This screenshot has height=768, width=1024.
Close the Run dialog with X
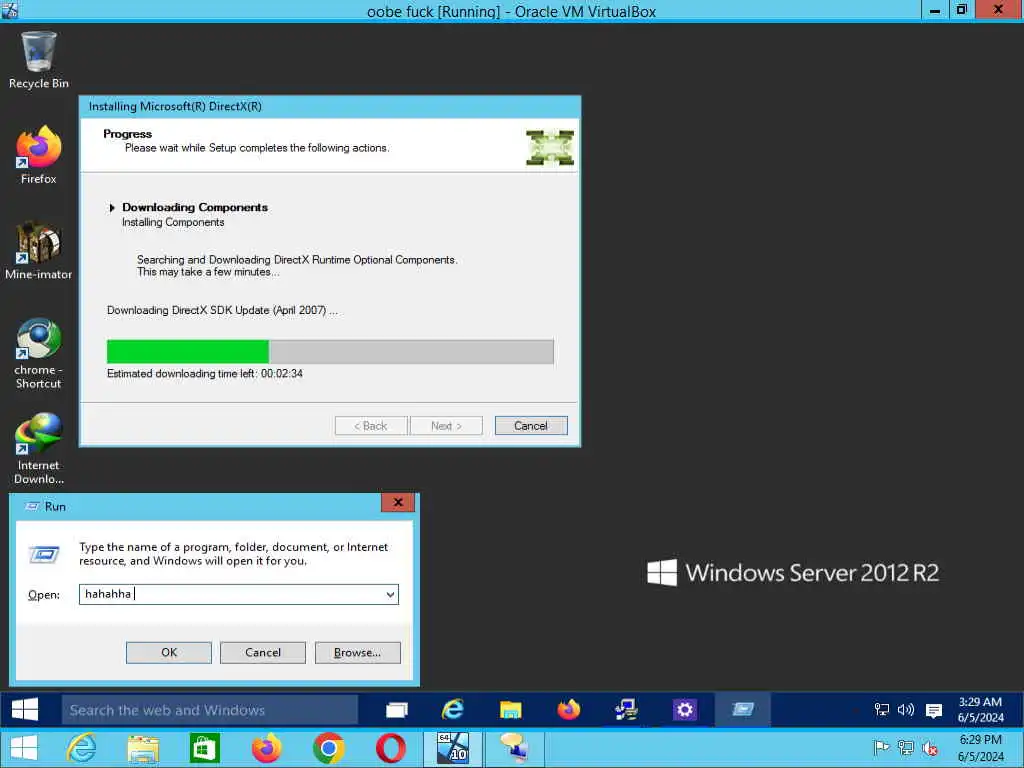pyautogui.click(x=398, y=502)
